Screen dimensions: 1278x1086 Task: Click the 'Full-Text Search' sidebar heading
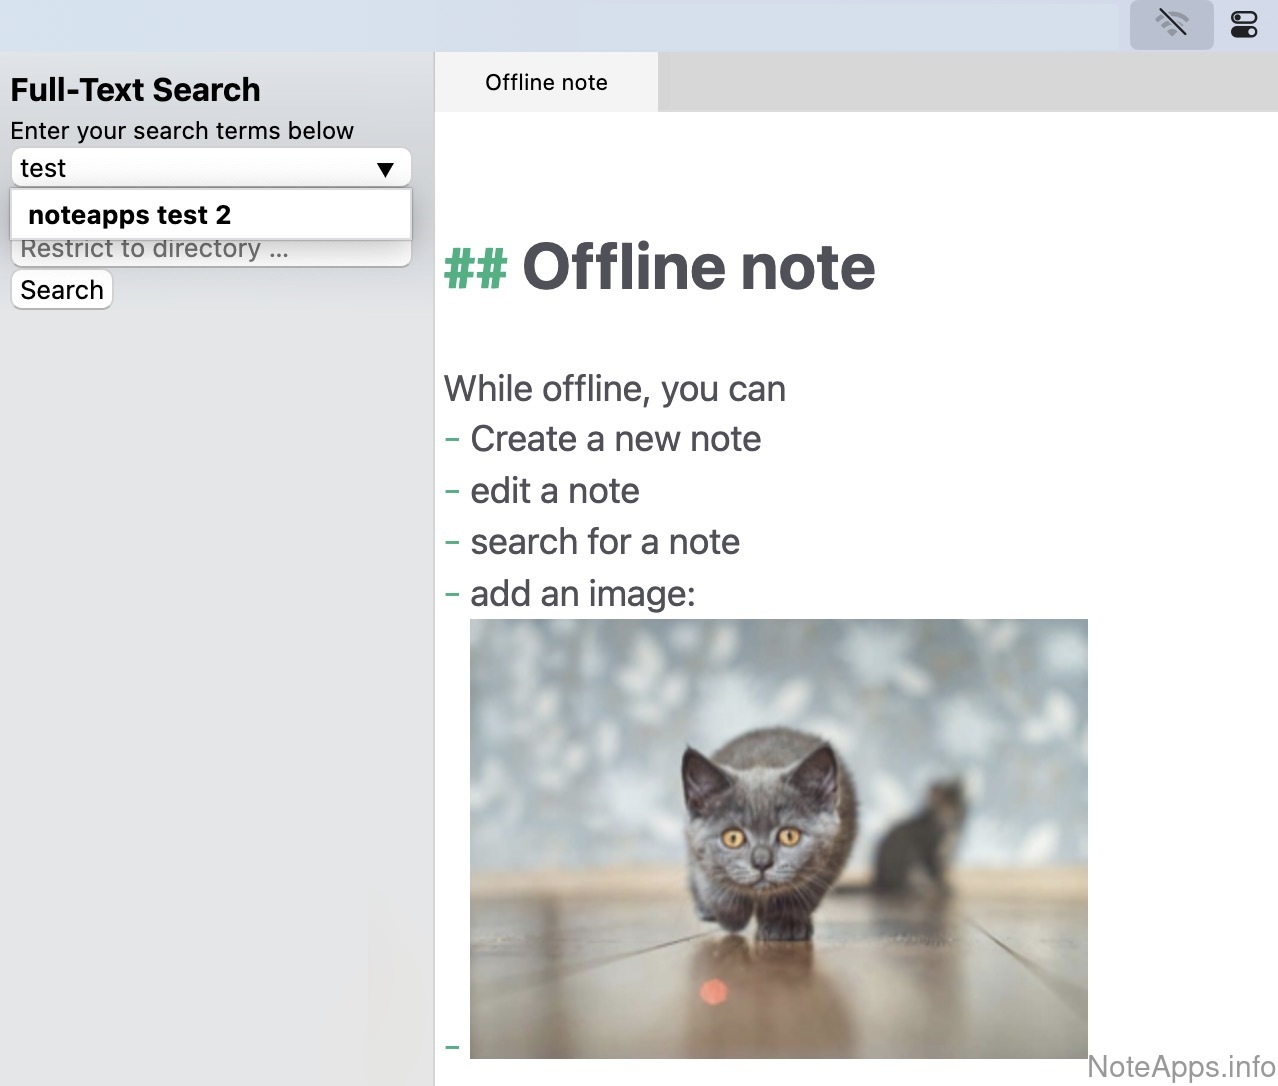click(135, 90)
